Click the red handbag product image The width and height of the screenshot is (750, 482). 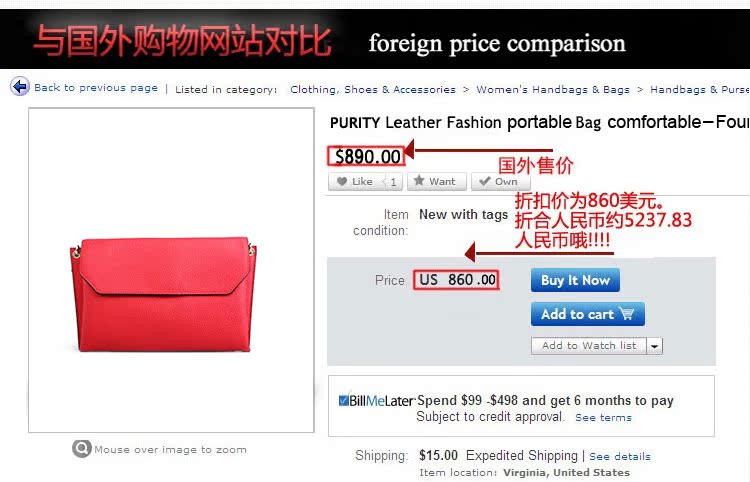click(163, 294)
